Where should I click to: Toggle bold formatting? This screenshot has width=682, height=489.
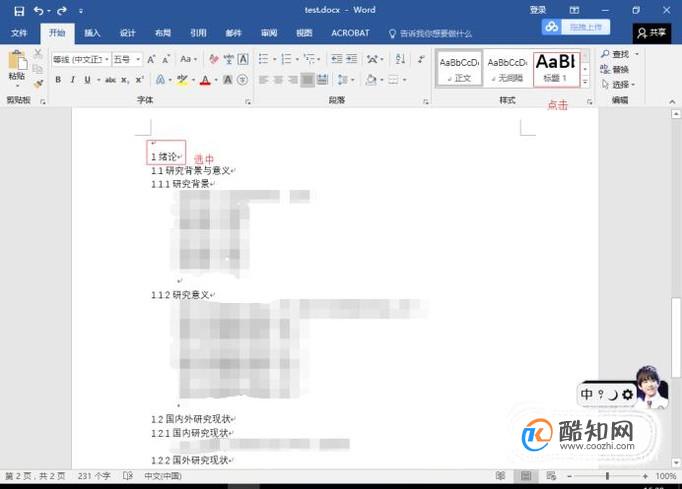pos(58,80)
